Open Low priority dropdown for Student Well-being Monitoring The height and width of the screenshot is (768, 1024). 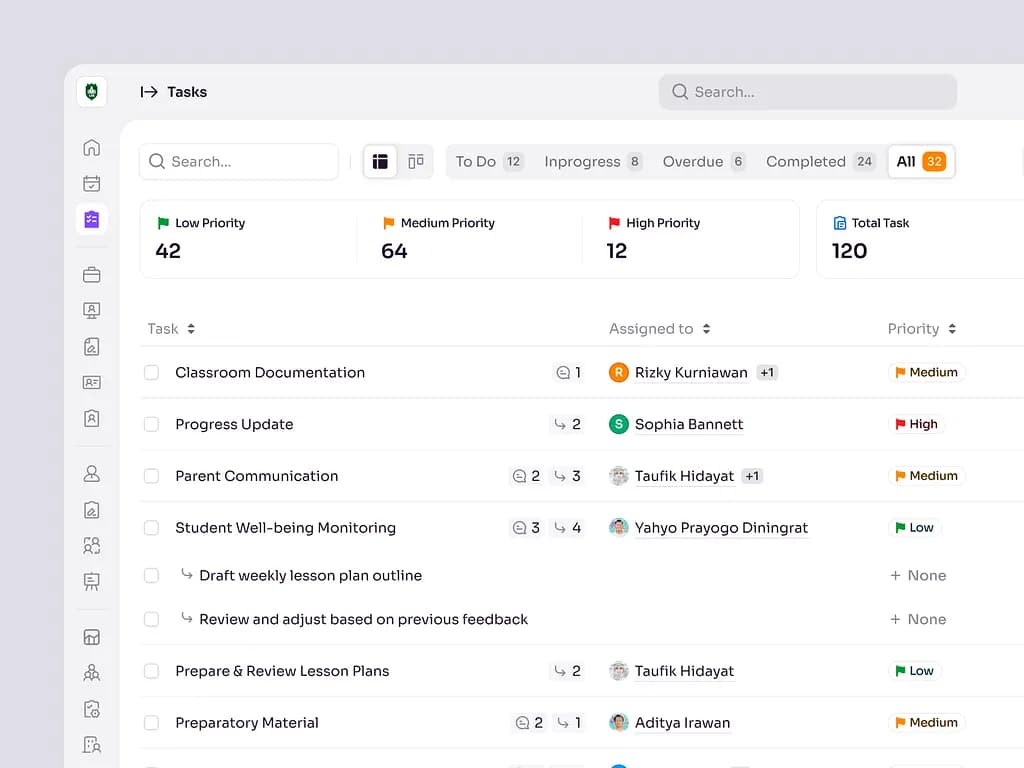914,528
